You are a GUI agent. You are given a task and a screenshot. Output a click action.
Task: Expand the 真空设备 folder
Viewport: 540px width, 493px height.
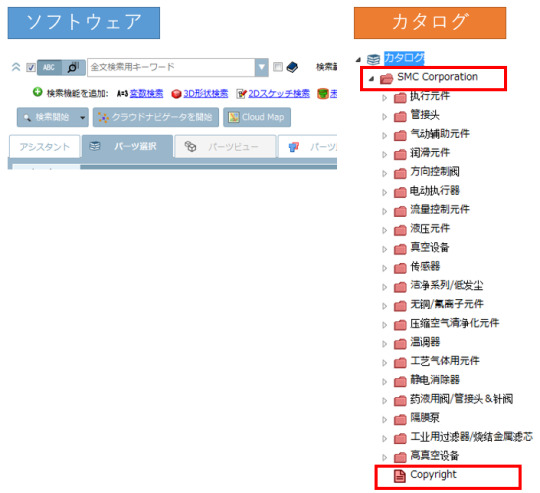click(385, 249)
